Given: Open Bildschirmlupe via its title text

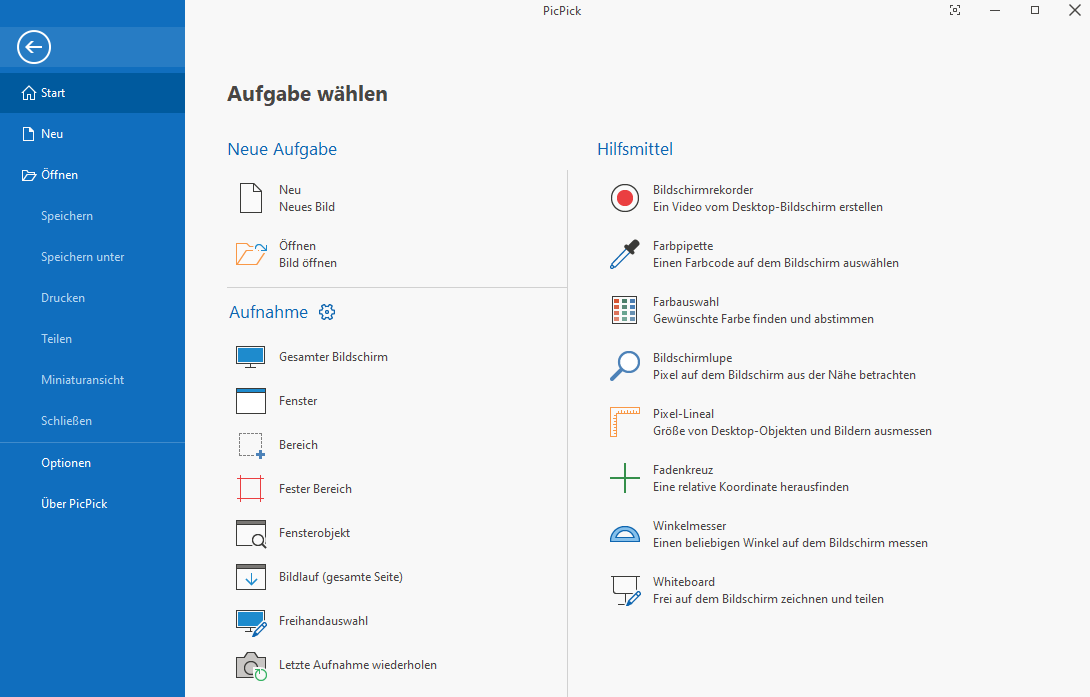Looking at the screenshot, I should [x=692, y=358].
